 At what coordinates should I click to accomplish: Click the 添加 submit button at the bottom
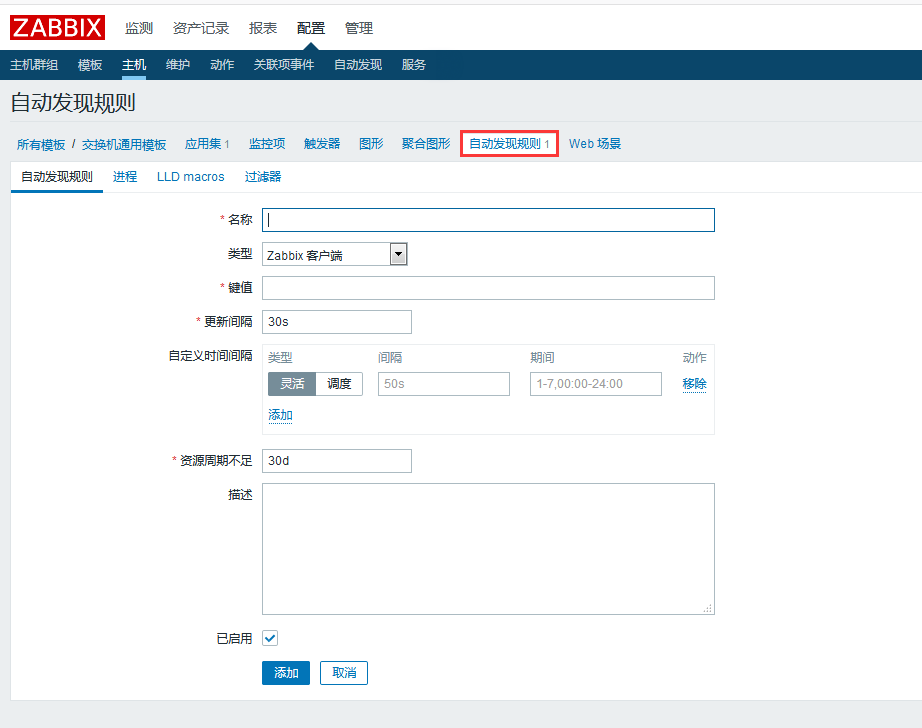tap(286, 673)
